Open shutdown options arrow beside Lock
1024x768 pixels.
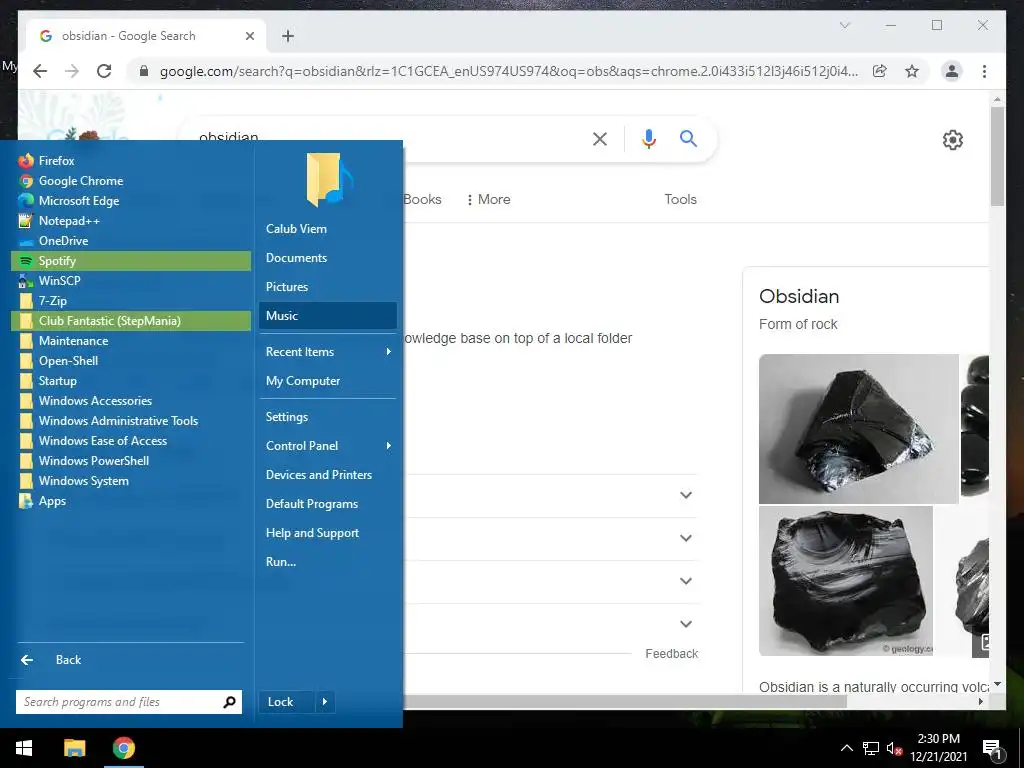click(325, 702)
